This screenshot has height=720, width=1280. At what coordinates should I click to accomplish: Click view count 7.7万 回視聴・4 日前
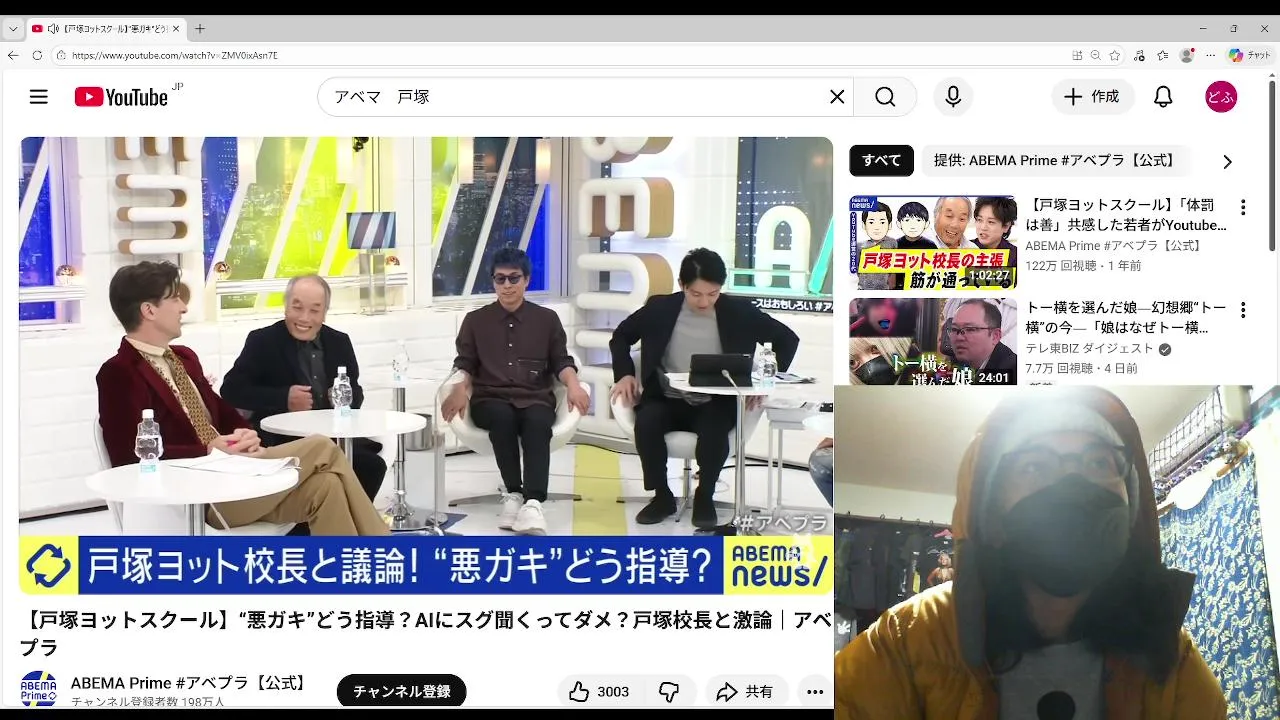click(x=1081, y=368)
